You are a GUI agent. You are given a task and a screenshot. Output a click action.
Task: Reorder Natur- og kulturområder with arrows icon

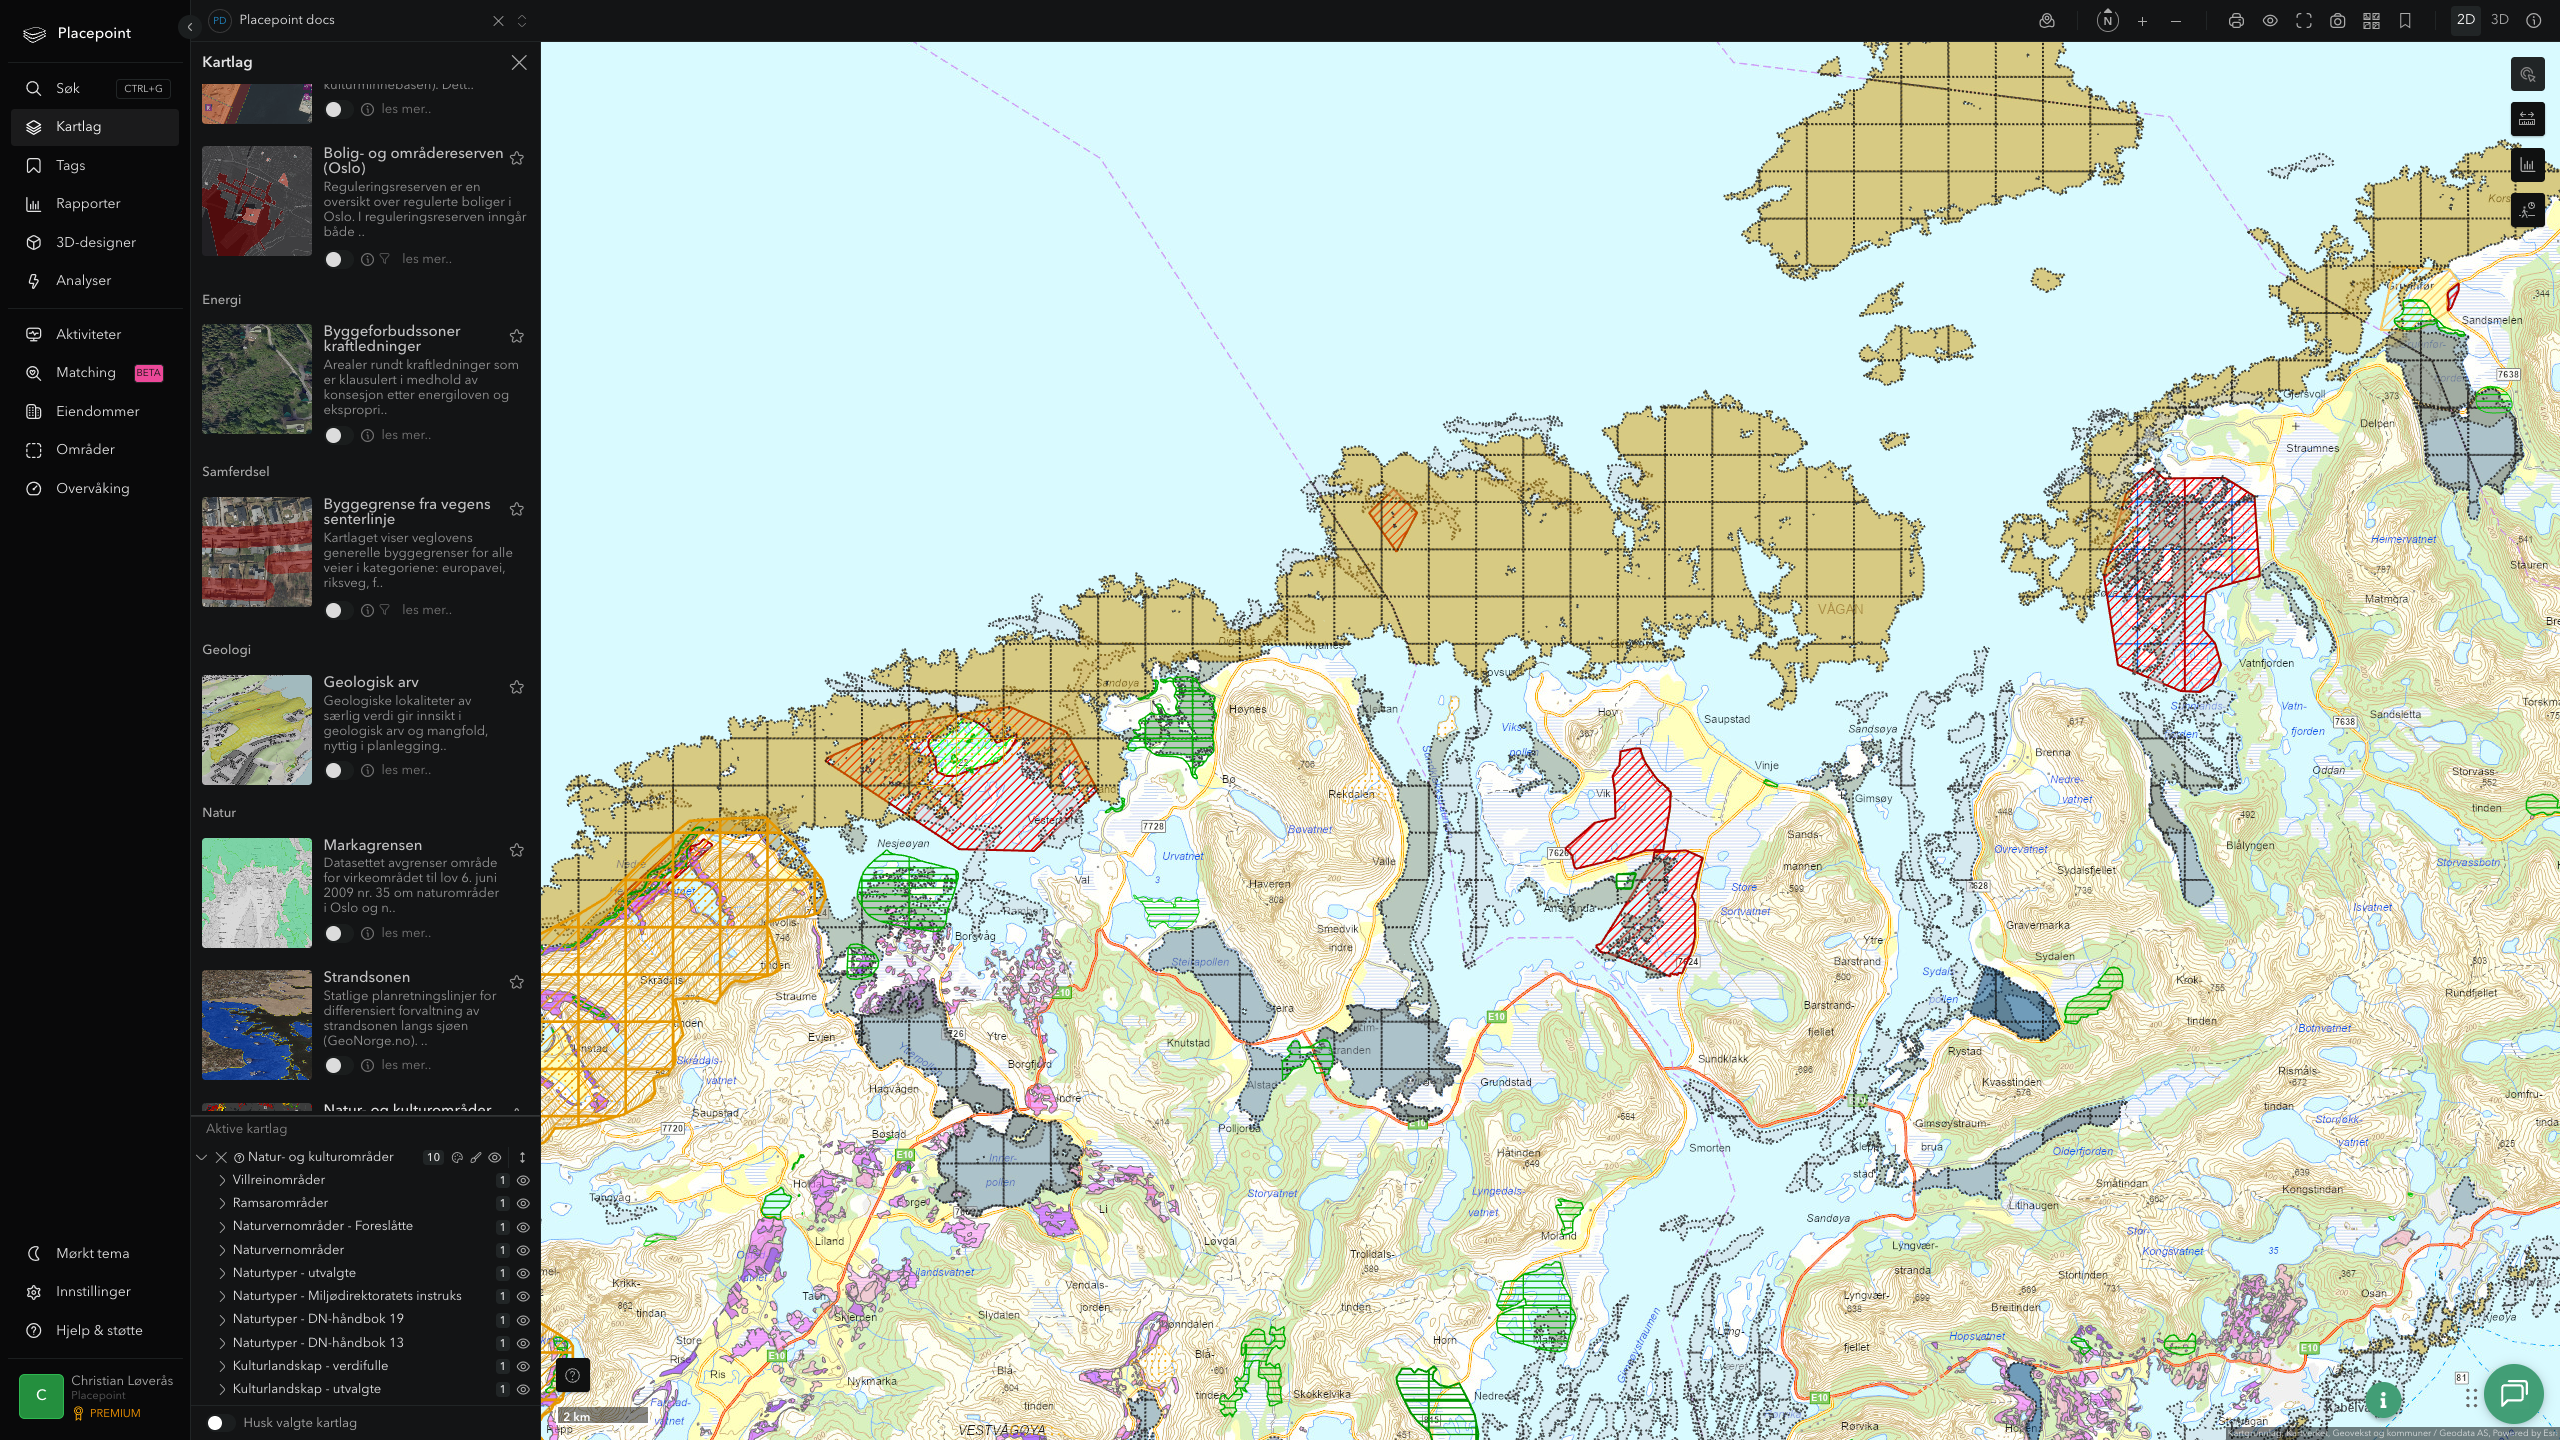click(x=522, y=1158)
